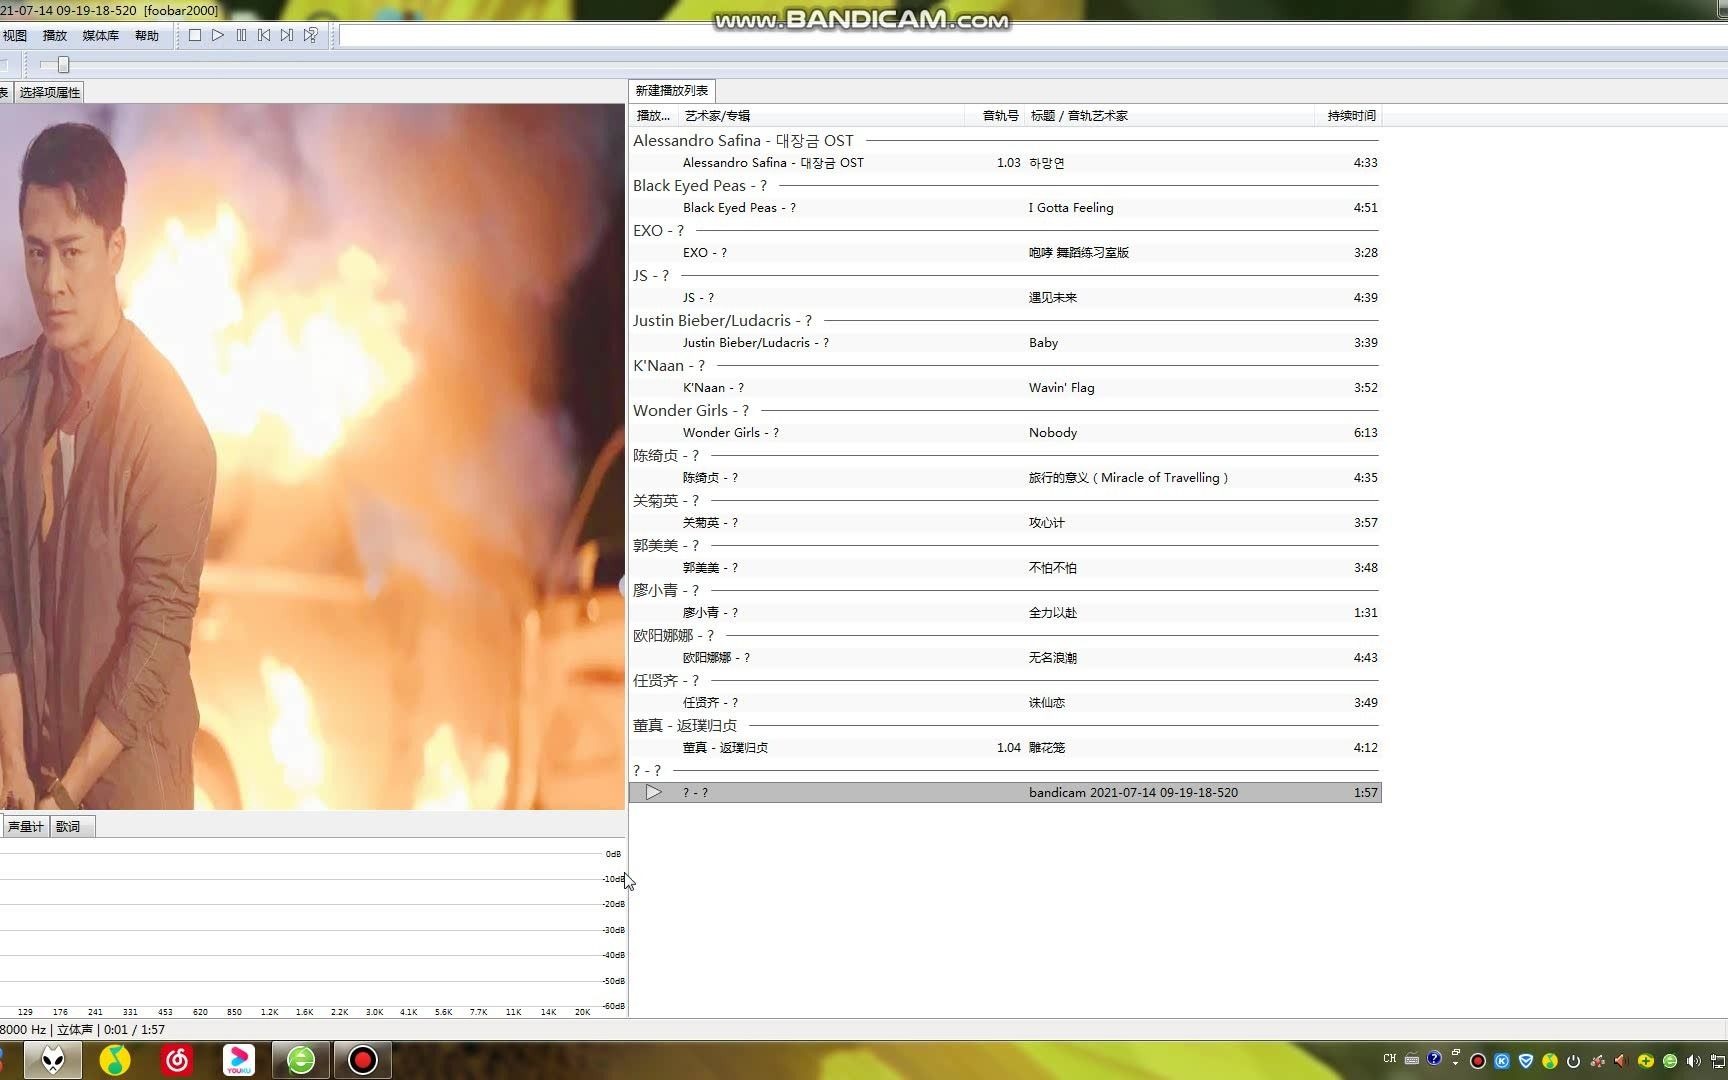
Task: Switch to the 选择项属性 tab
Action: (x=50, y=92)
